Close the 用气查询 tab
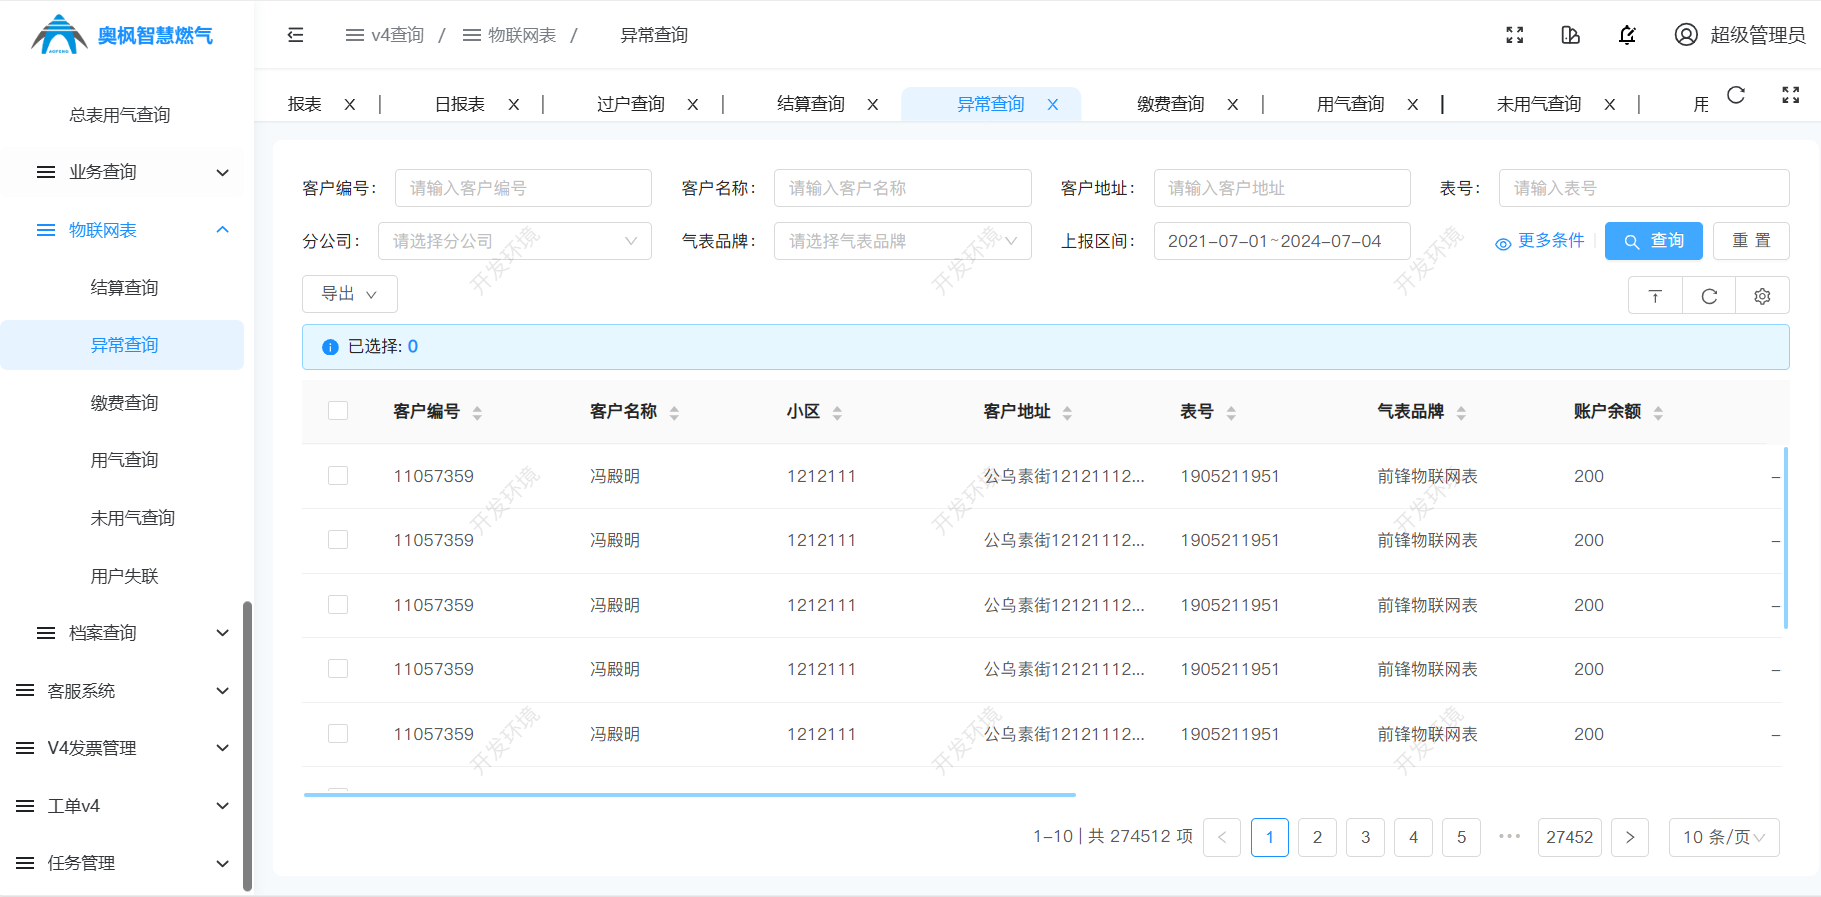1821x897 pixels. [1413, 104]
